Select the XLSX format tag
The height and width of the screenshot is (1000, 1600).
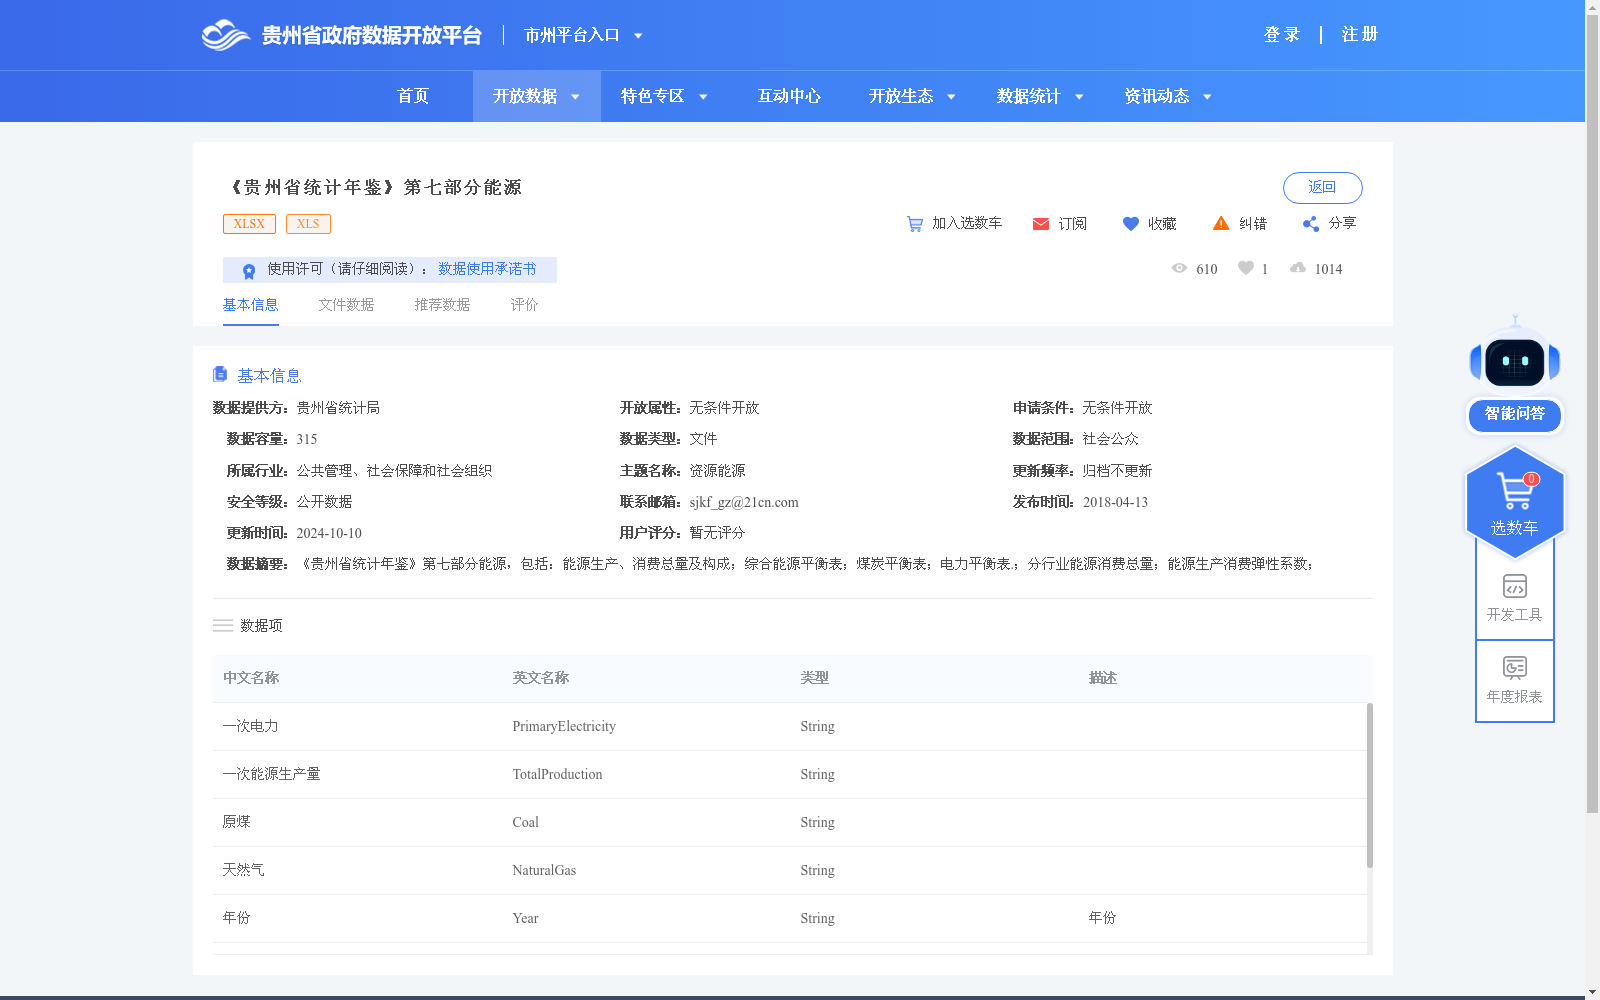point(249,223)
